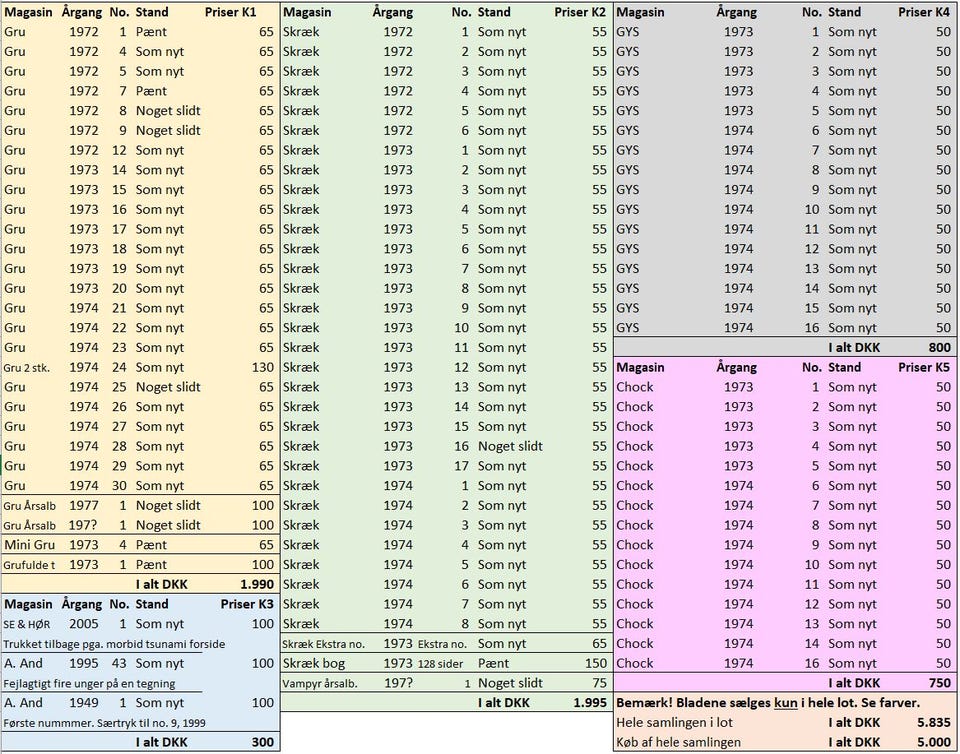
Task: Select the 'Fejlagtigt fire unger på en tegning' note
Action: tap(89, 684)
